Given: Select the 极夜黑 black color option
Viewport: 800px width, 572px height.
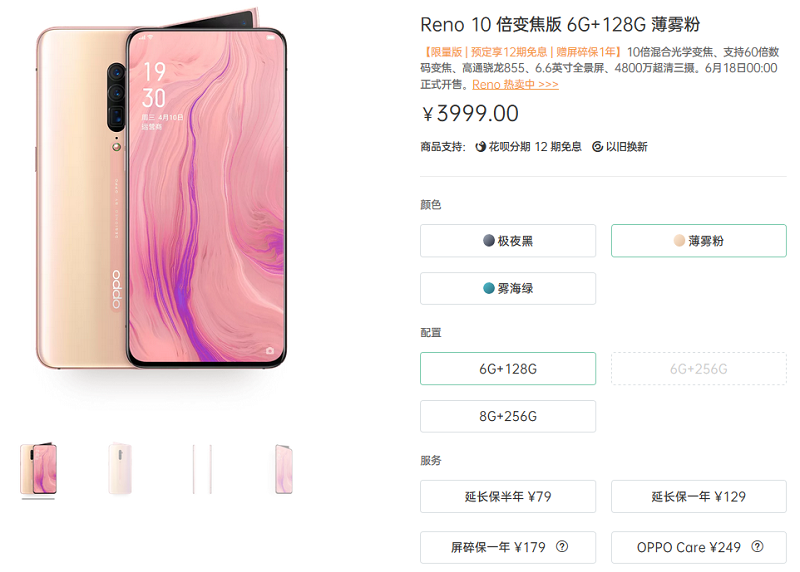Looking at the screenshot, I should pos(508,241).
